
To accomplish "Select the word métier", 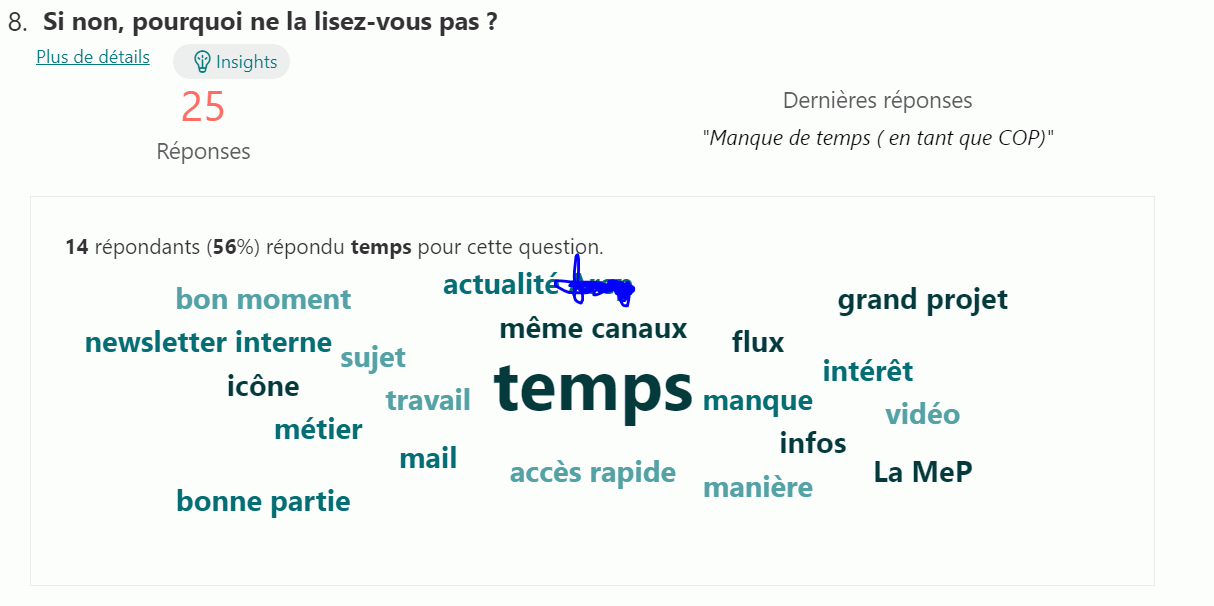I will pos(318,429).
